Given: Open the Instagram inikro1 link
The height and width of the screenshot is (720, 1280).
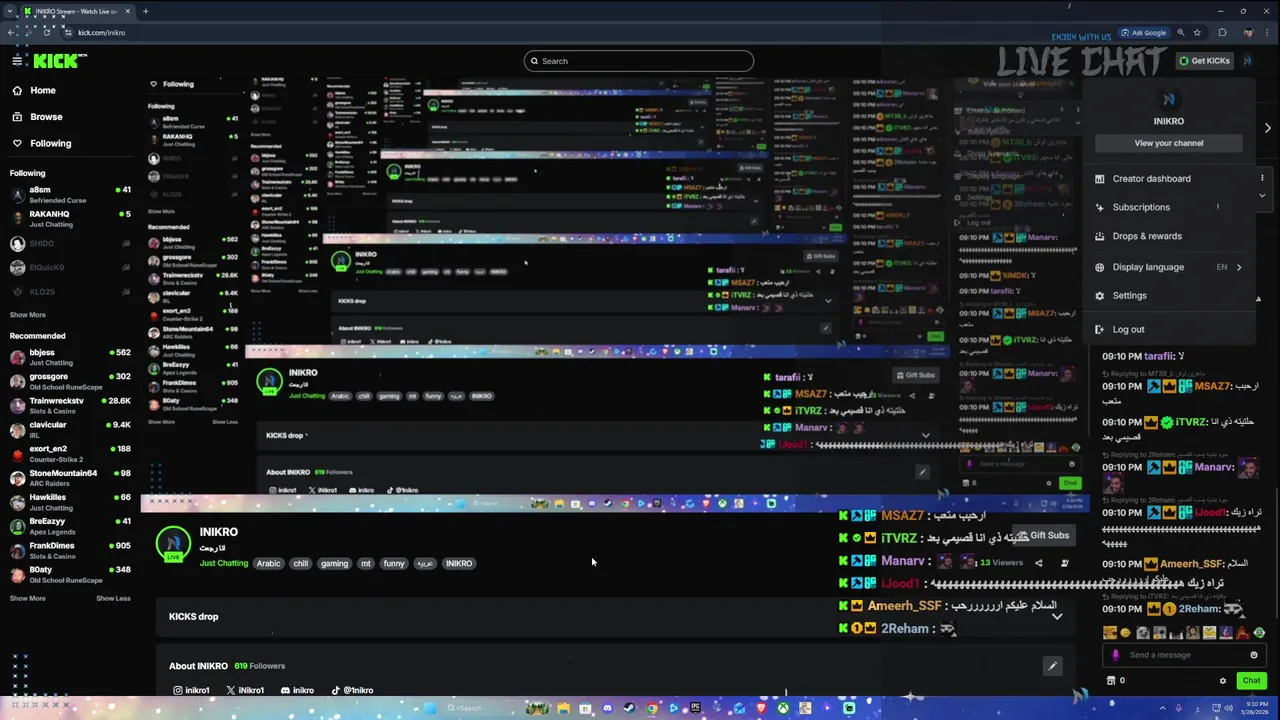Looking at the screenshot, I should (x=191, y=690).
